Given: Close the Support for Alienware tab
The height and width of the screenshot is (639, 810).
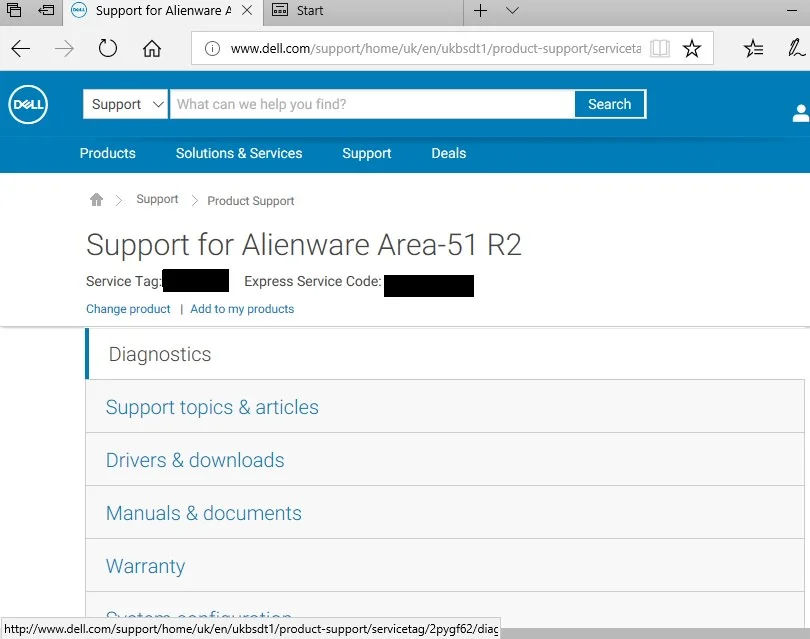Looking at the screenshot, I should [247, 10].
